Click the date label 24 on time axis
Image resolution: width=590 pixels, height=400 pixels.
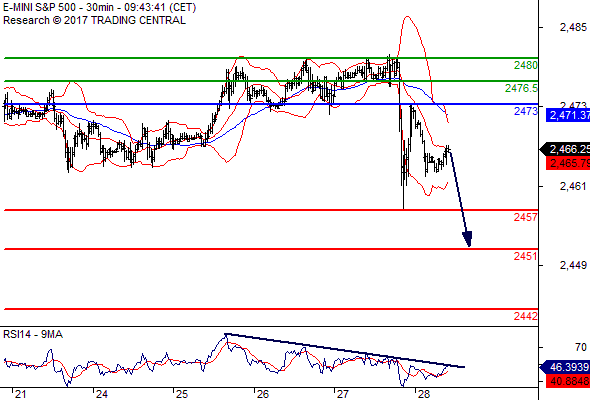(102, 394)
